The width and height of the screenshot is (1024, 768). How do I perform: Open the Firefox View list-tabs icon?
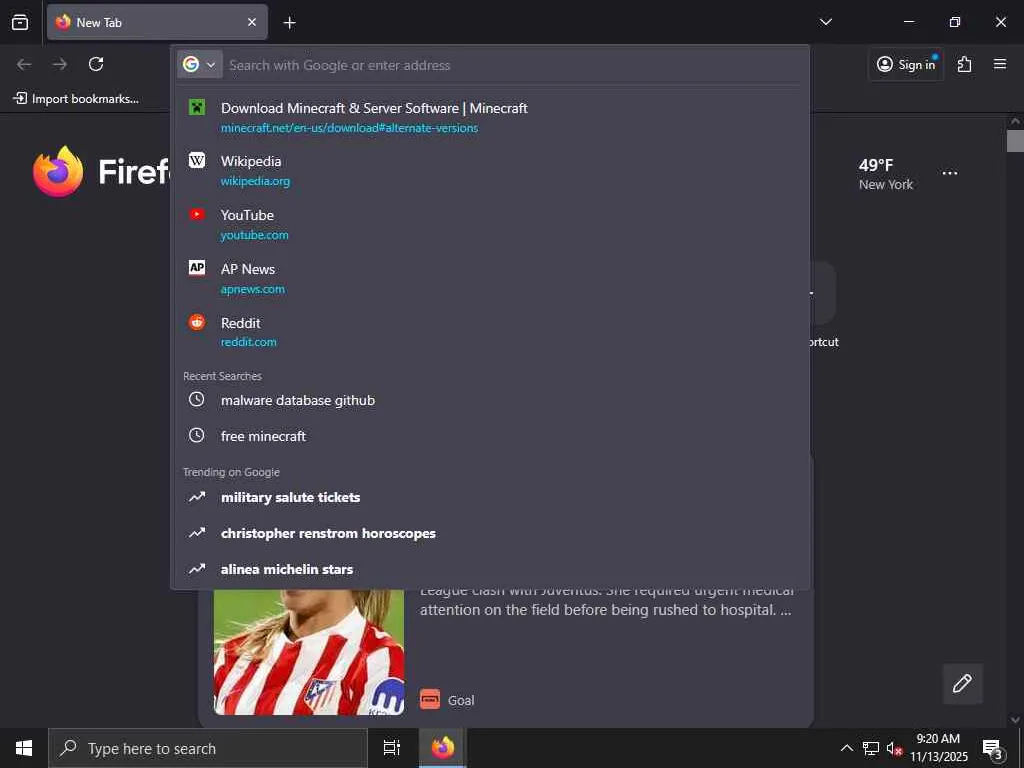click(x=20, y=22)
